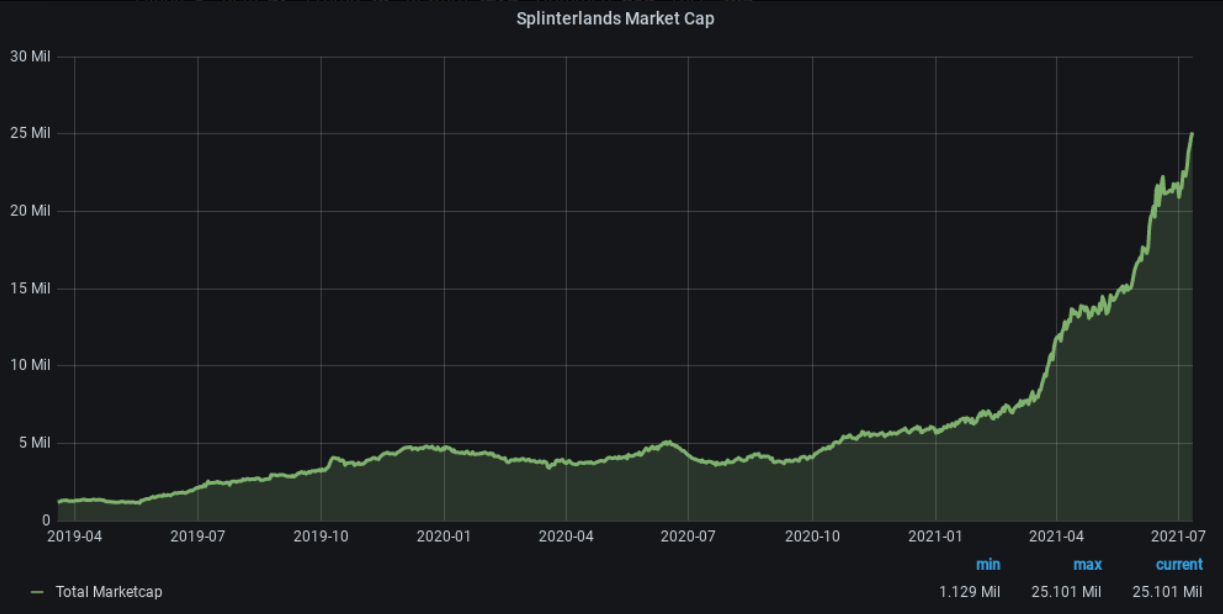Select the 25.101 Mil current value
The width and height of the screenshot is (1223, 614).
tap(1167, 592)
